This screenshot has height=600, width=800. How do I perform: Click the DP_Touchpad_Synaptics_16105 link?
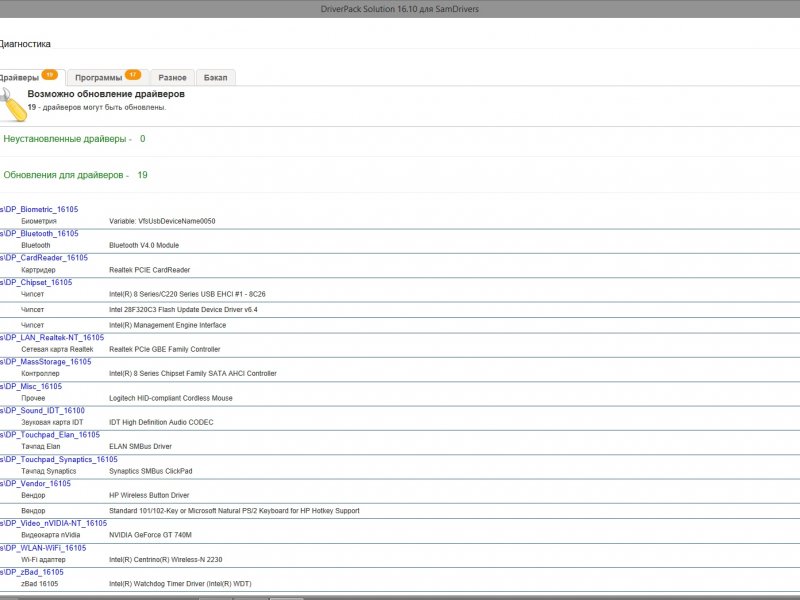(59, 459)
